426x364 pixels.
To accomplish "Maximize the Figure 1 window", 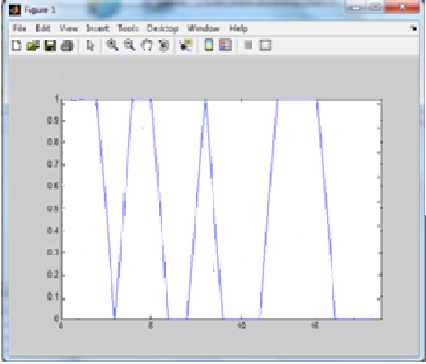I will tap(375, 7).
